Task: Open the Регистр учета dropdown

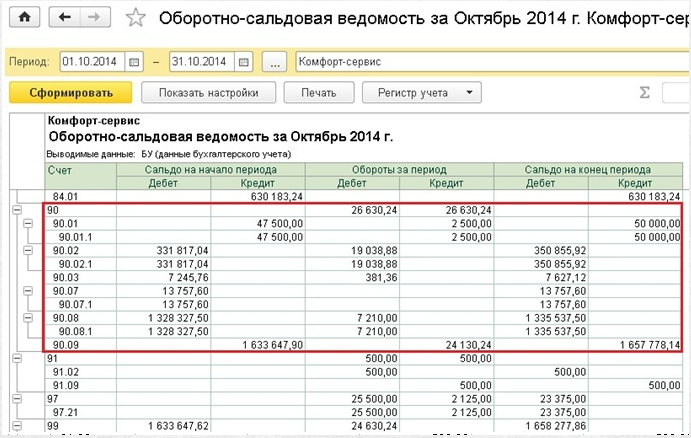Action: [x=421, y=93]
